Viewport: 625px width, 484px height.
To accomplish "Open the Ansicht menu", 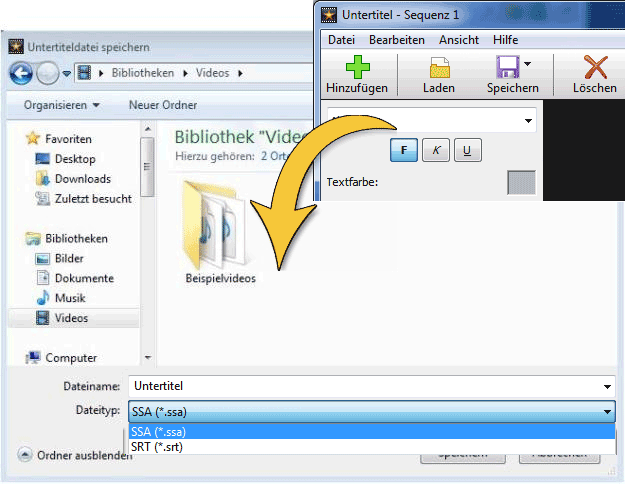I will (x=458, y=40).
